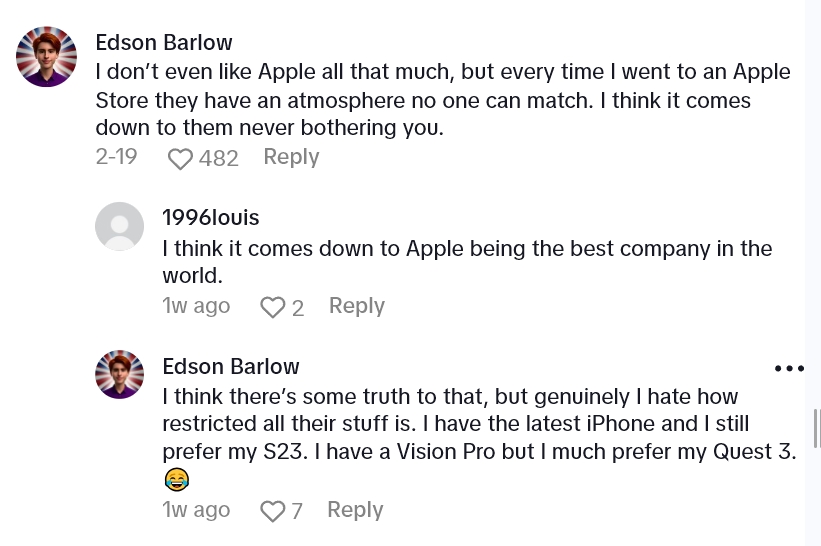Screen dimensions: 821x546
Task: Click Edson Barlow's avatar beside the Vision Pro reply
Action: (x=119, y=375)
